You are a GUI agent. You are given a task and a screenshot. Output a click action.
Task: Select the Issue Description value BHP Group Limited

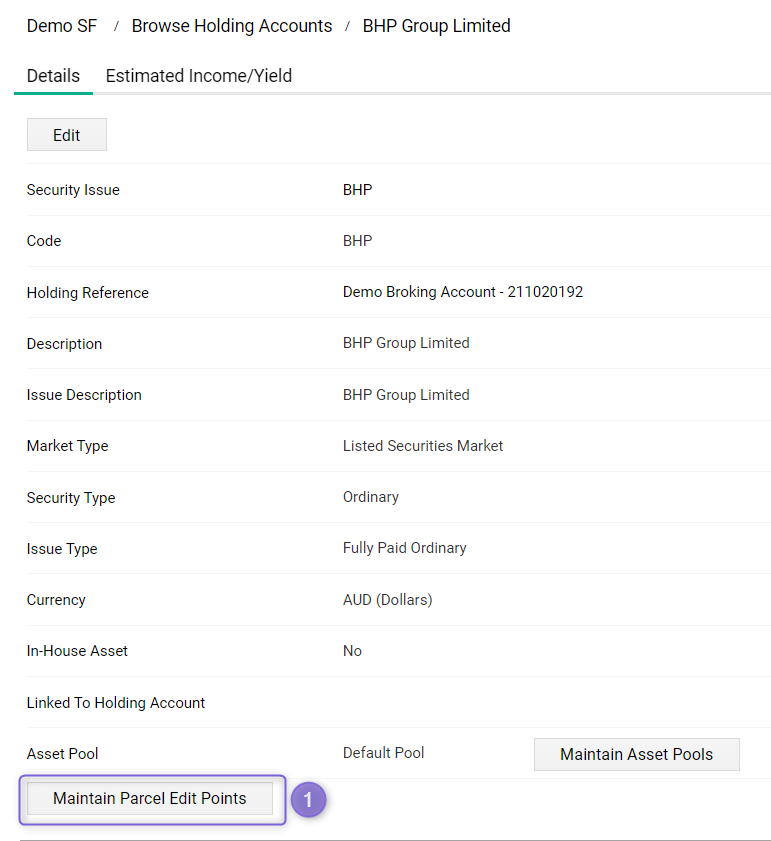click(406, 395)
